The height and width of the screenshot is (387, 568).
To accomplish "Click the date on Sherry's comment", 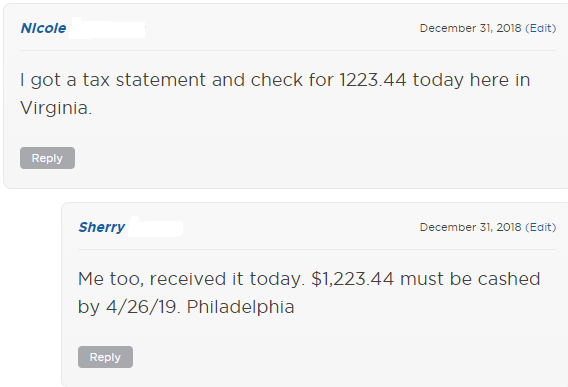I will tap(470, 227).
